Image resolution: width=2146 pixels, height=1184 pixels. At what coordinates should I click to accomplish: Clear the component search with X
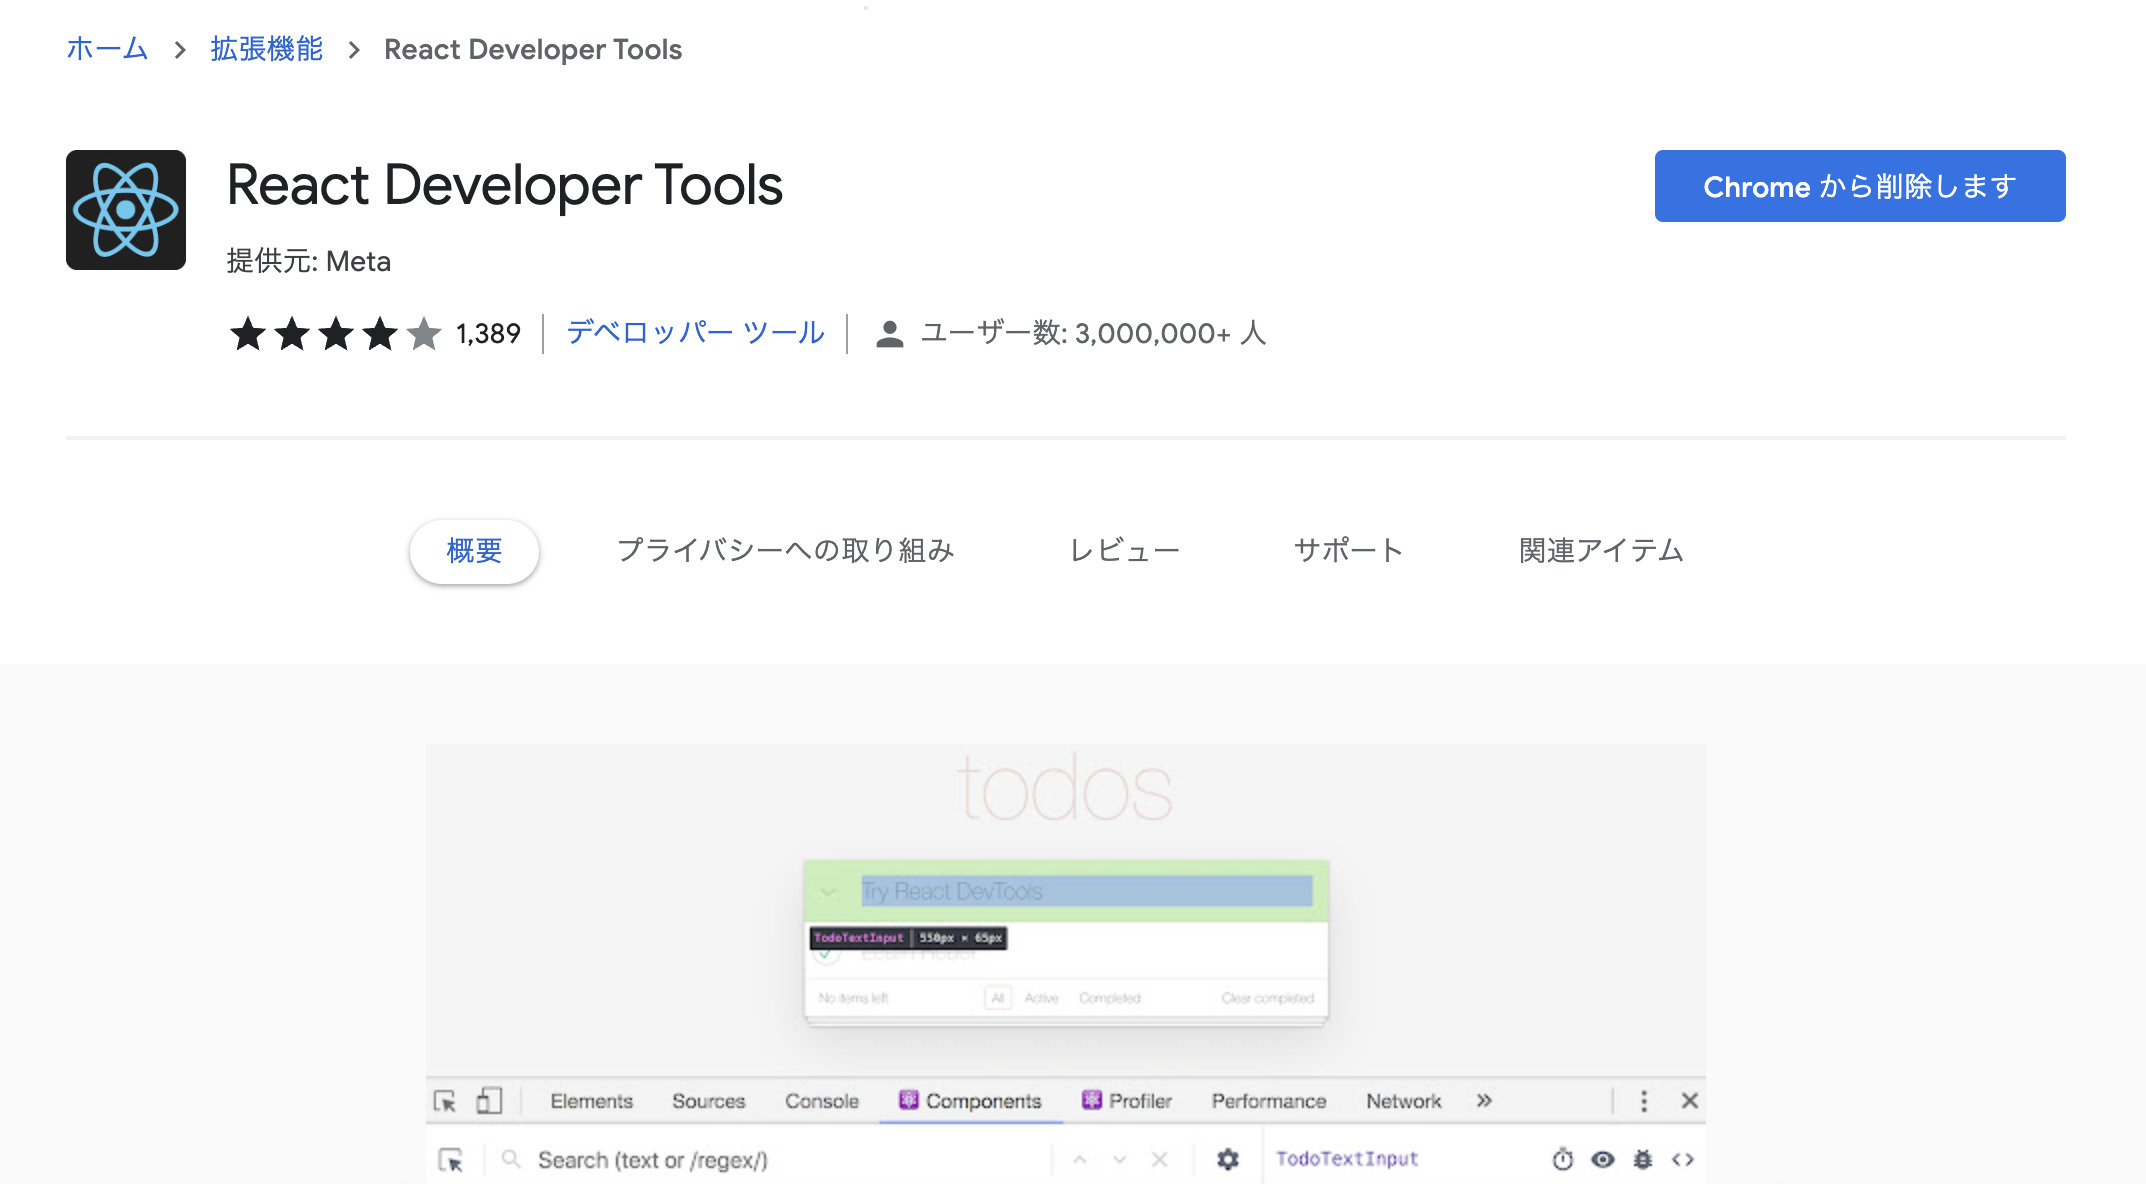pos(1160,1160)
